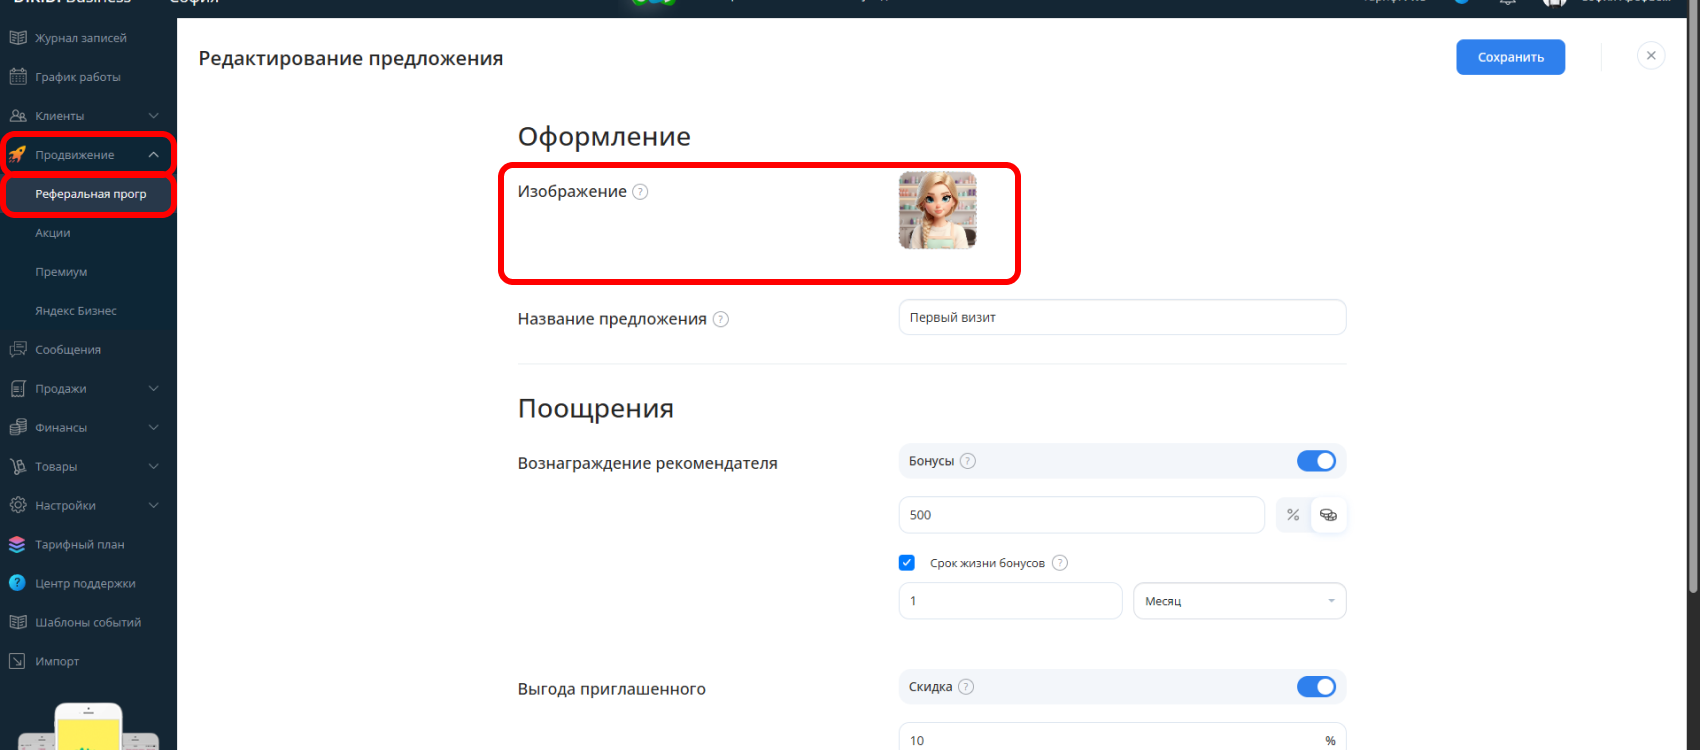Open График работы calendar icon
This screenshot has height=750, width=1700.
tap(18, 77)
